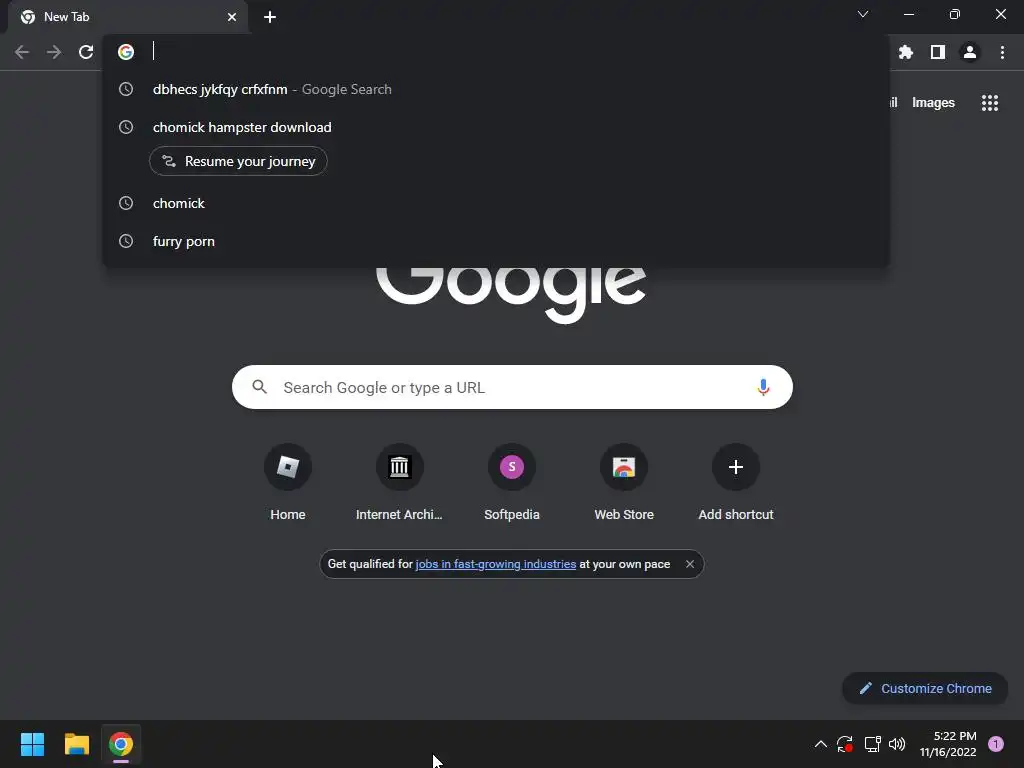
Task: Click the Add shortcut plus tile
Action: click(736, 484)
